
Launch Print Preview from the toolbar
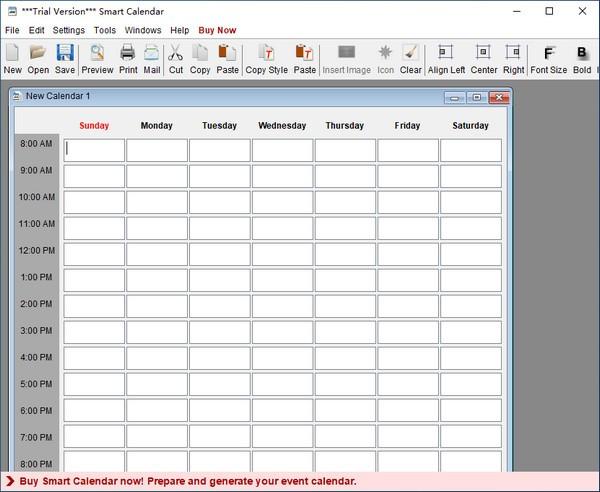click(97, 58)
